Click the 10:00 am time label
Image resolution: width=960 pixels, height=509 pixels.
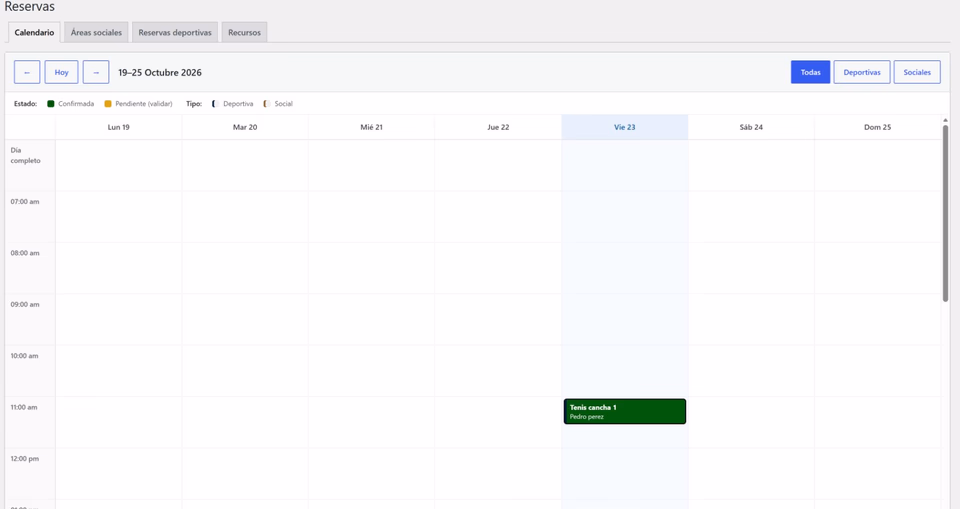click(x=24, y=356)
